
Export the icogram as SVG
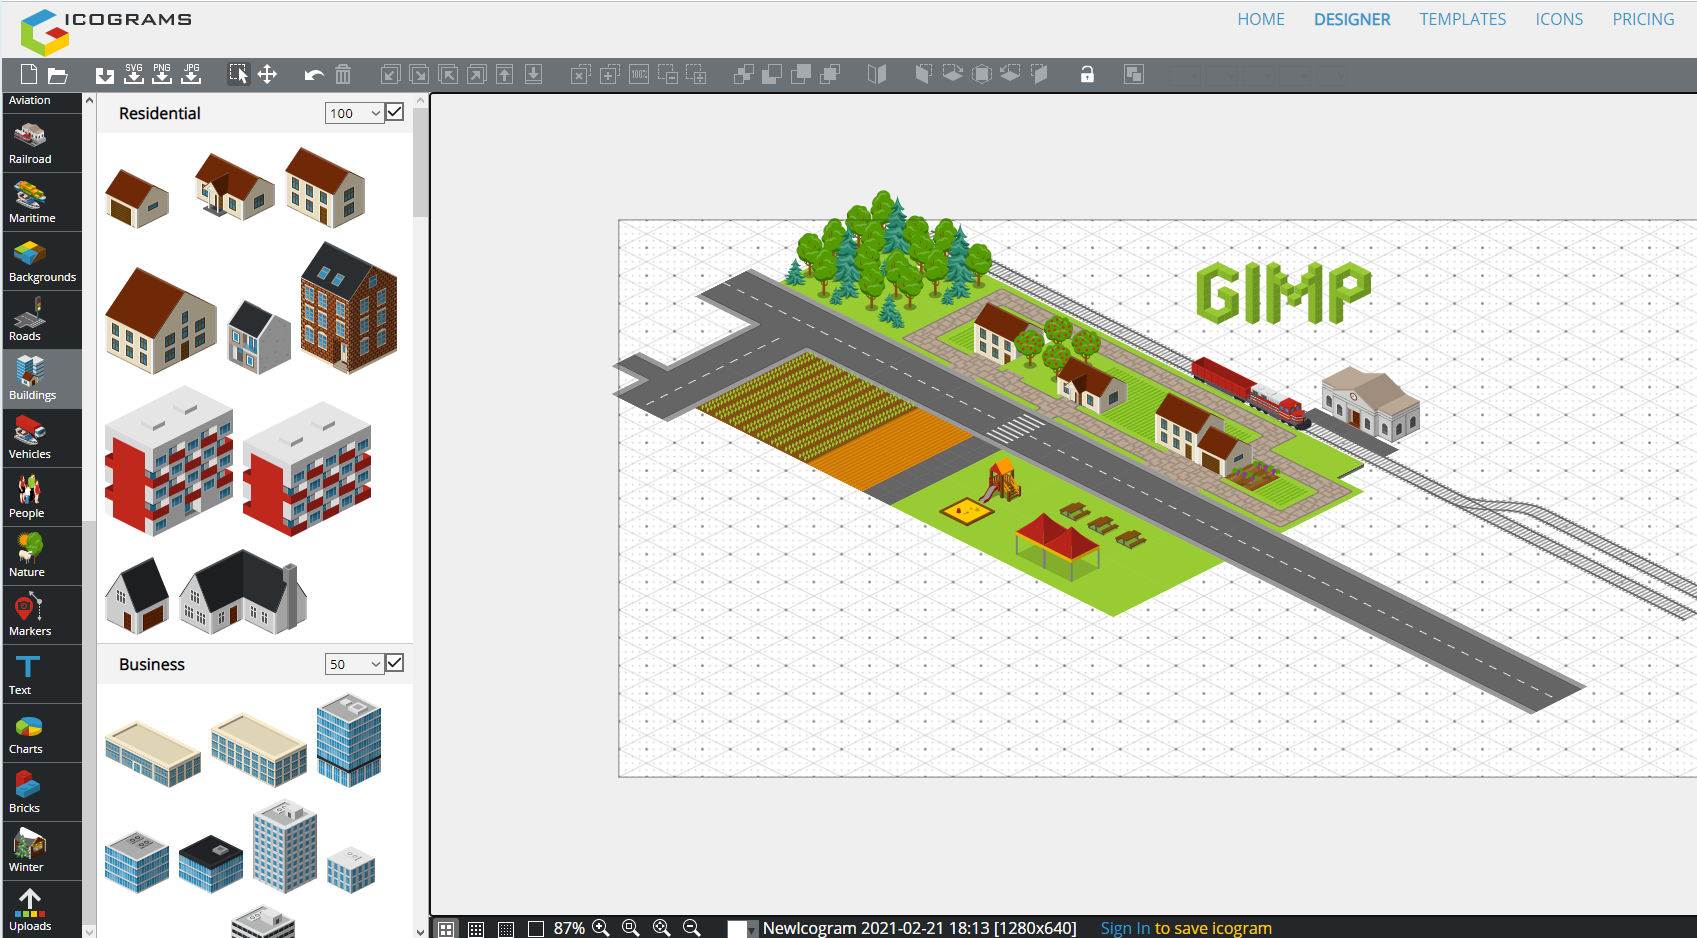134,74
